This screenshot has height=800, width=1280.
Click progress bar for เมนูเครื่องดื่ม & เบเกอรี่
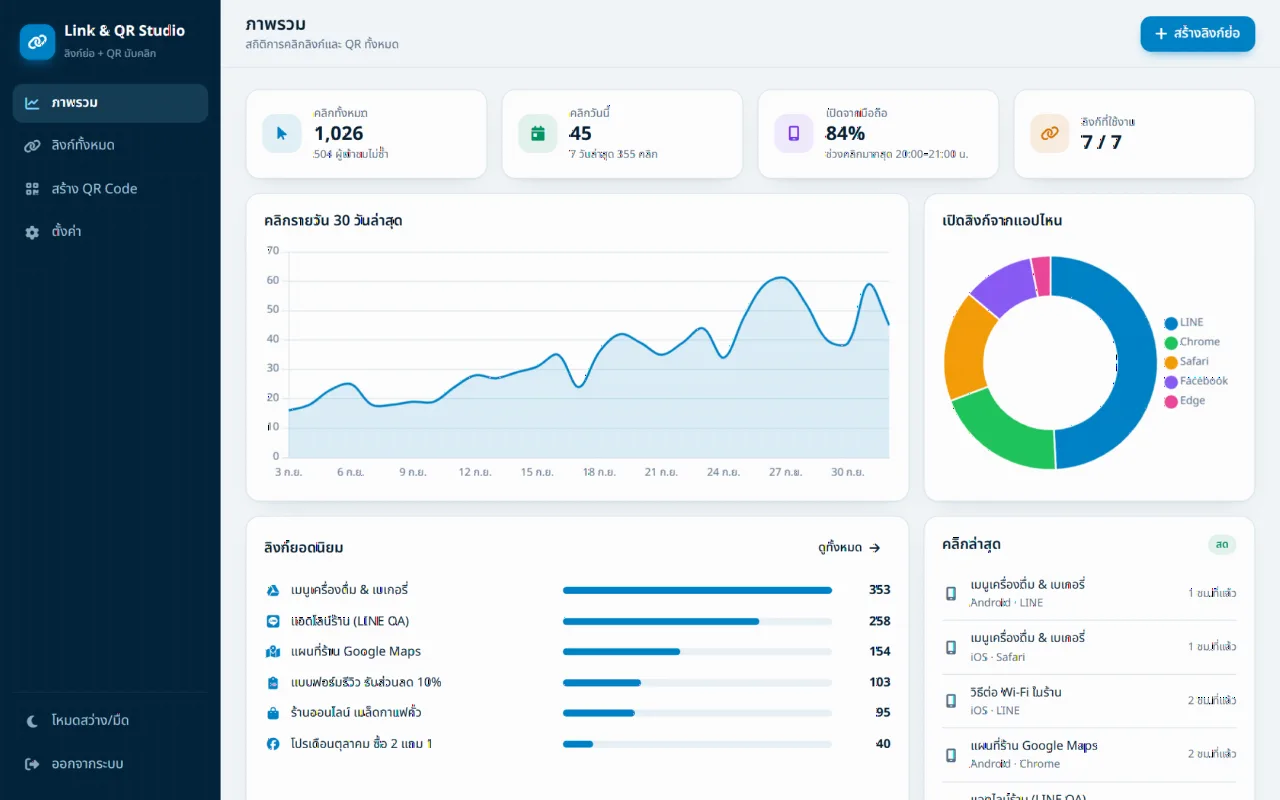697,590
